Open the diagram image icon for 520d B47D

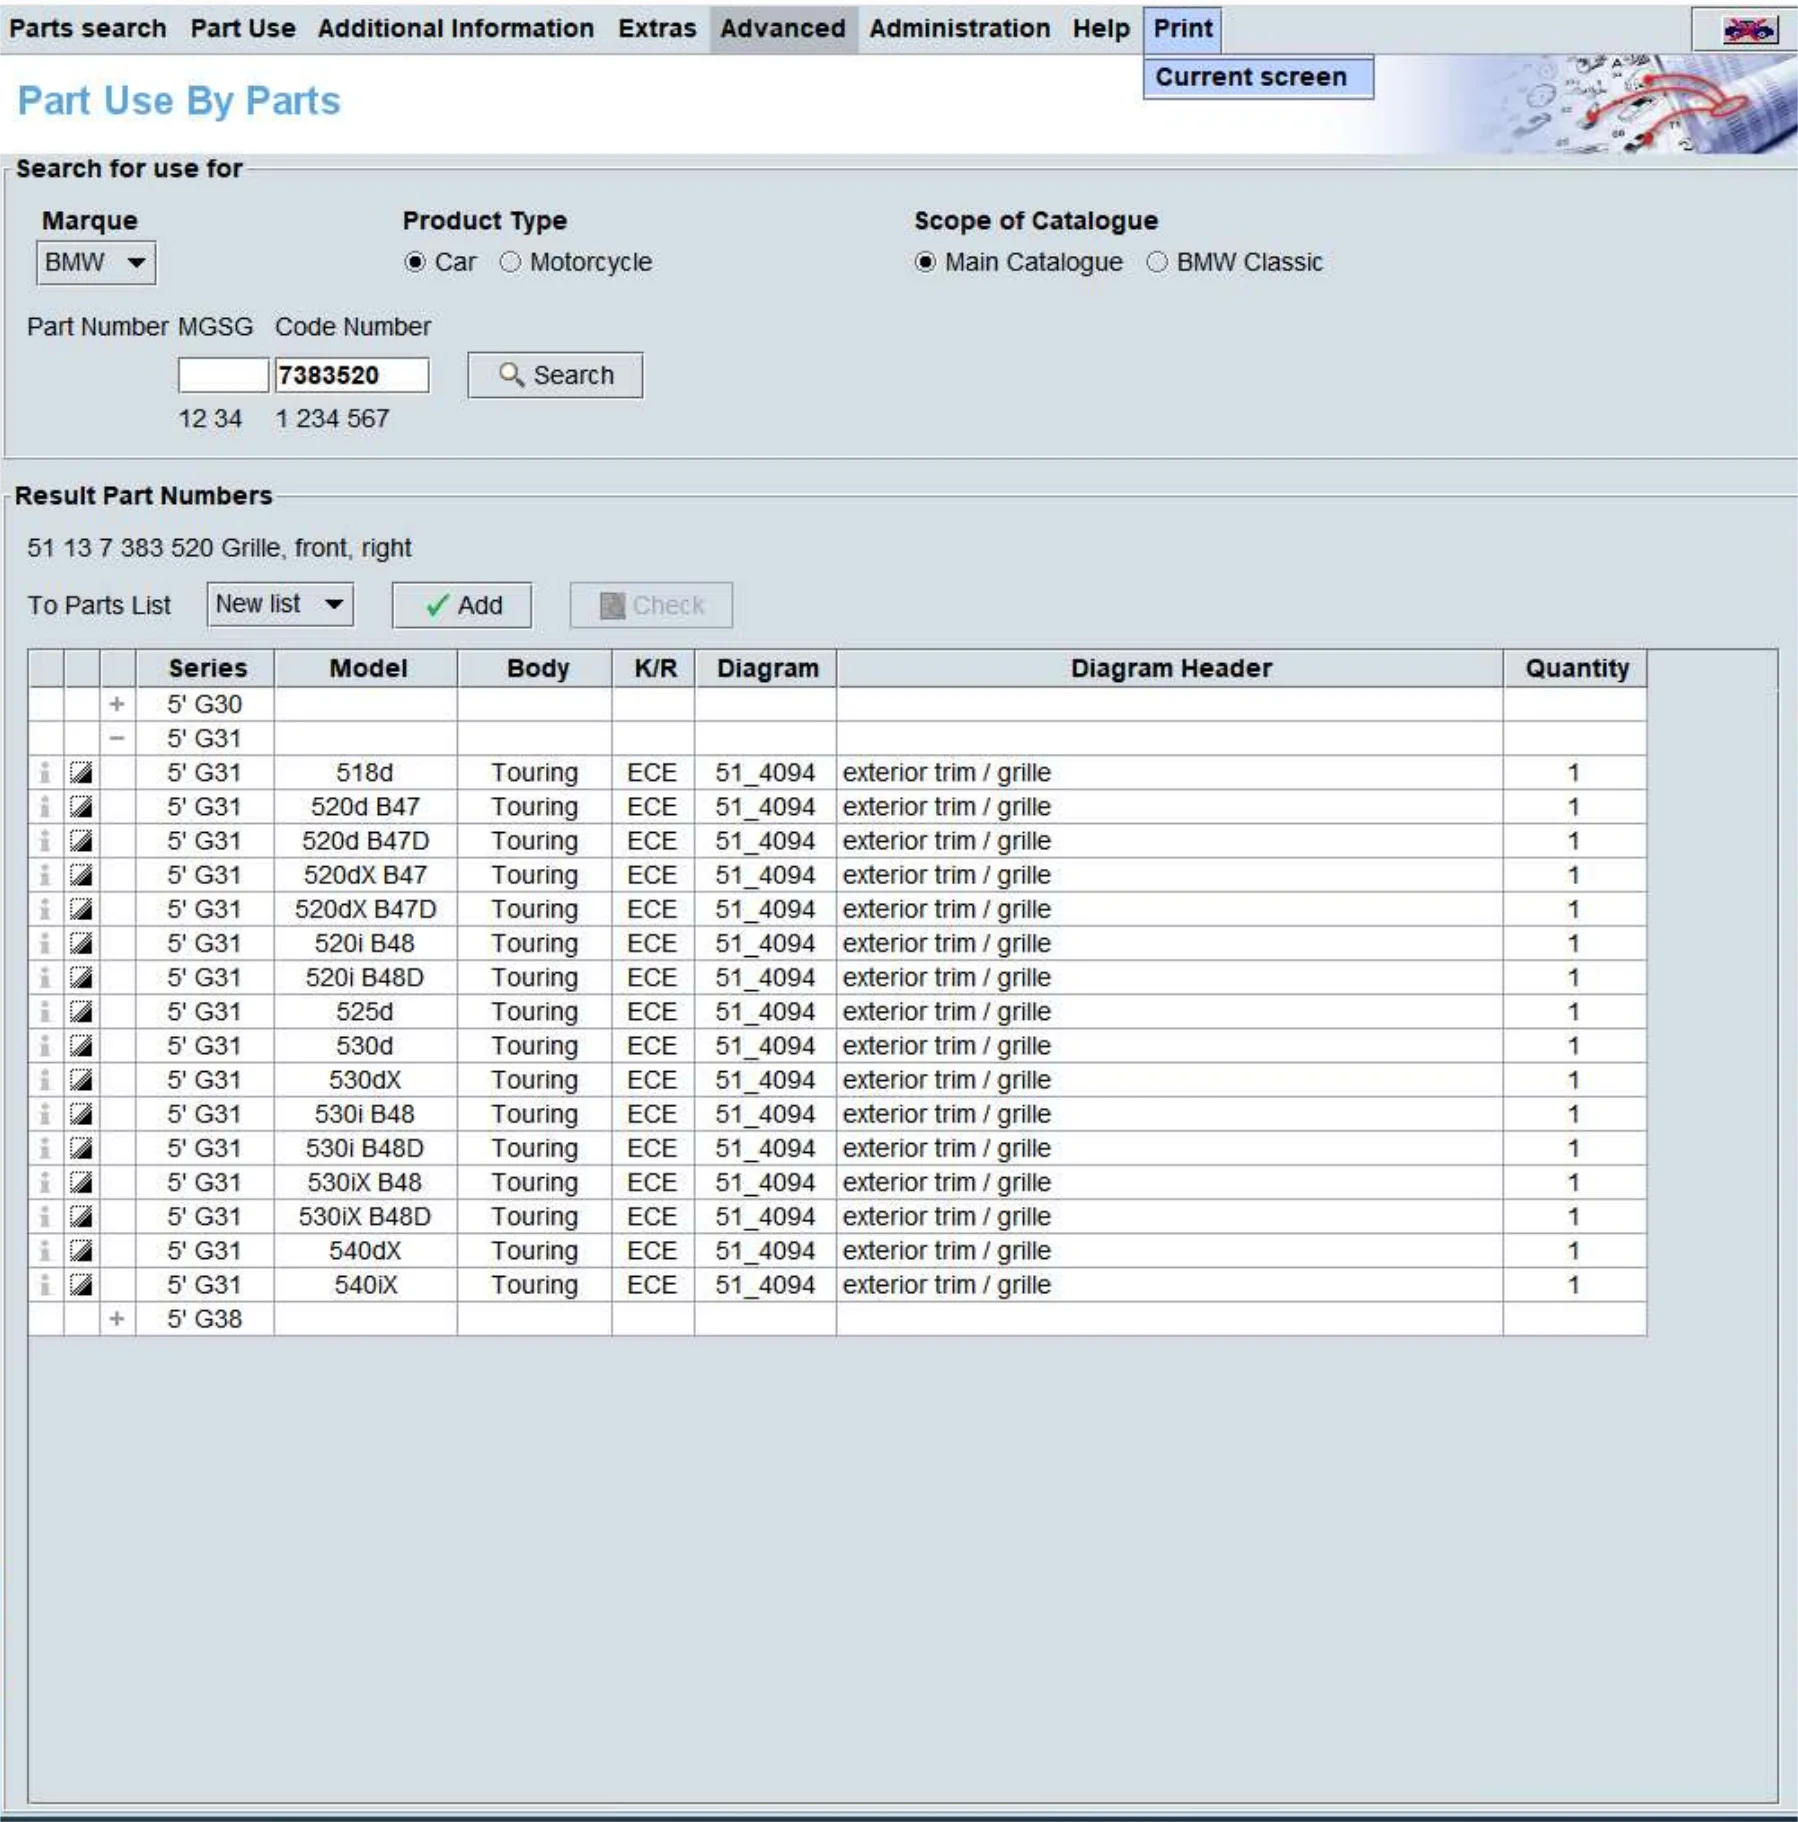81,841
